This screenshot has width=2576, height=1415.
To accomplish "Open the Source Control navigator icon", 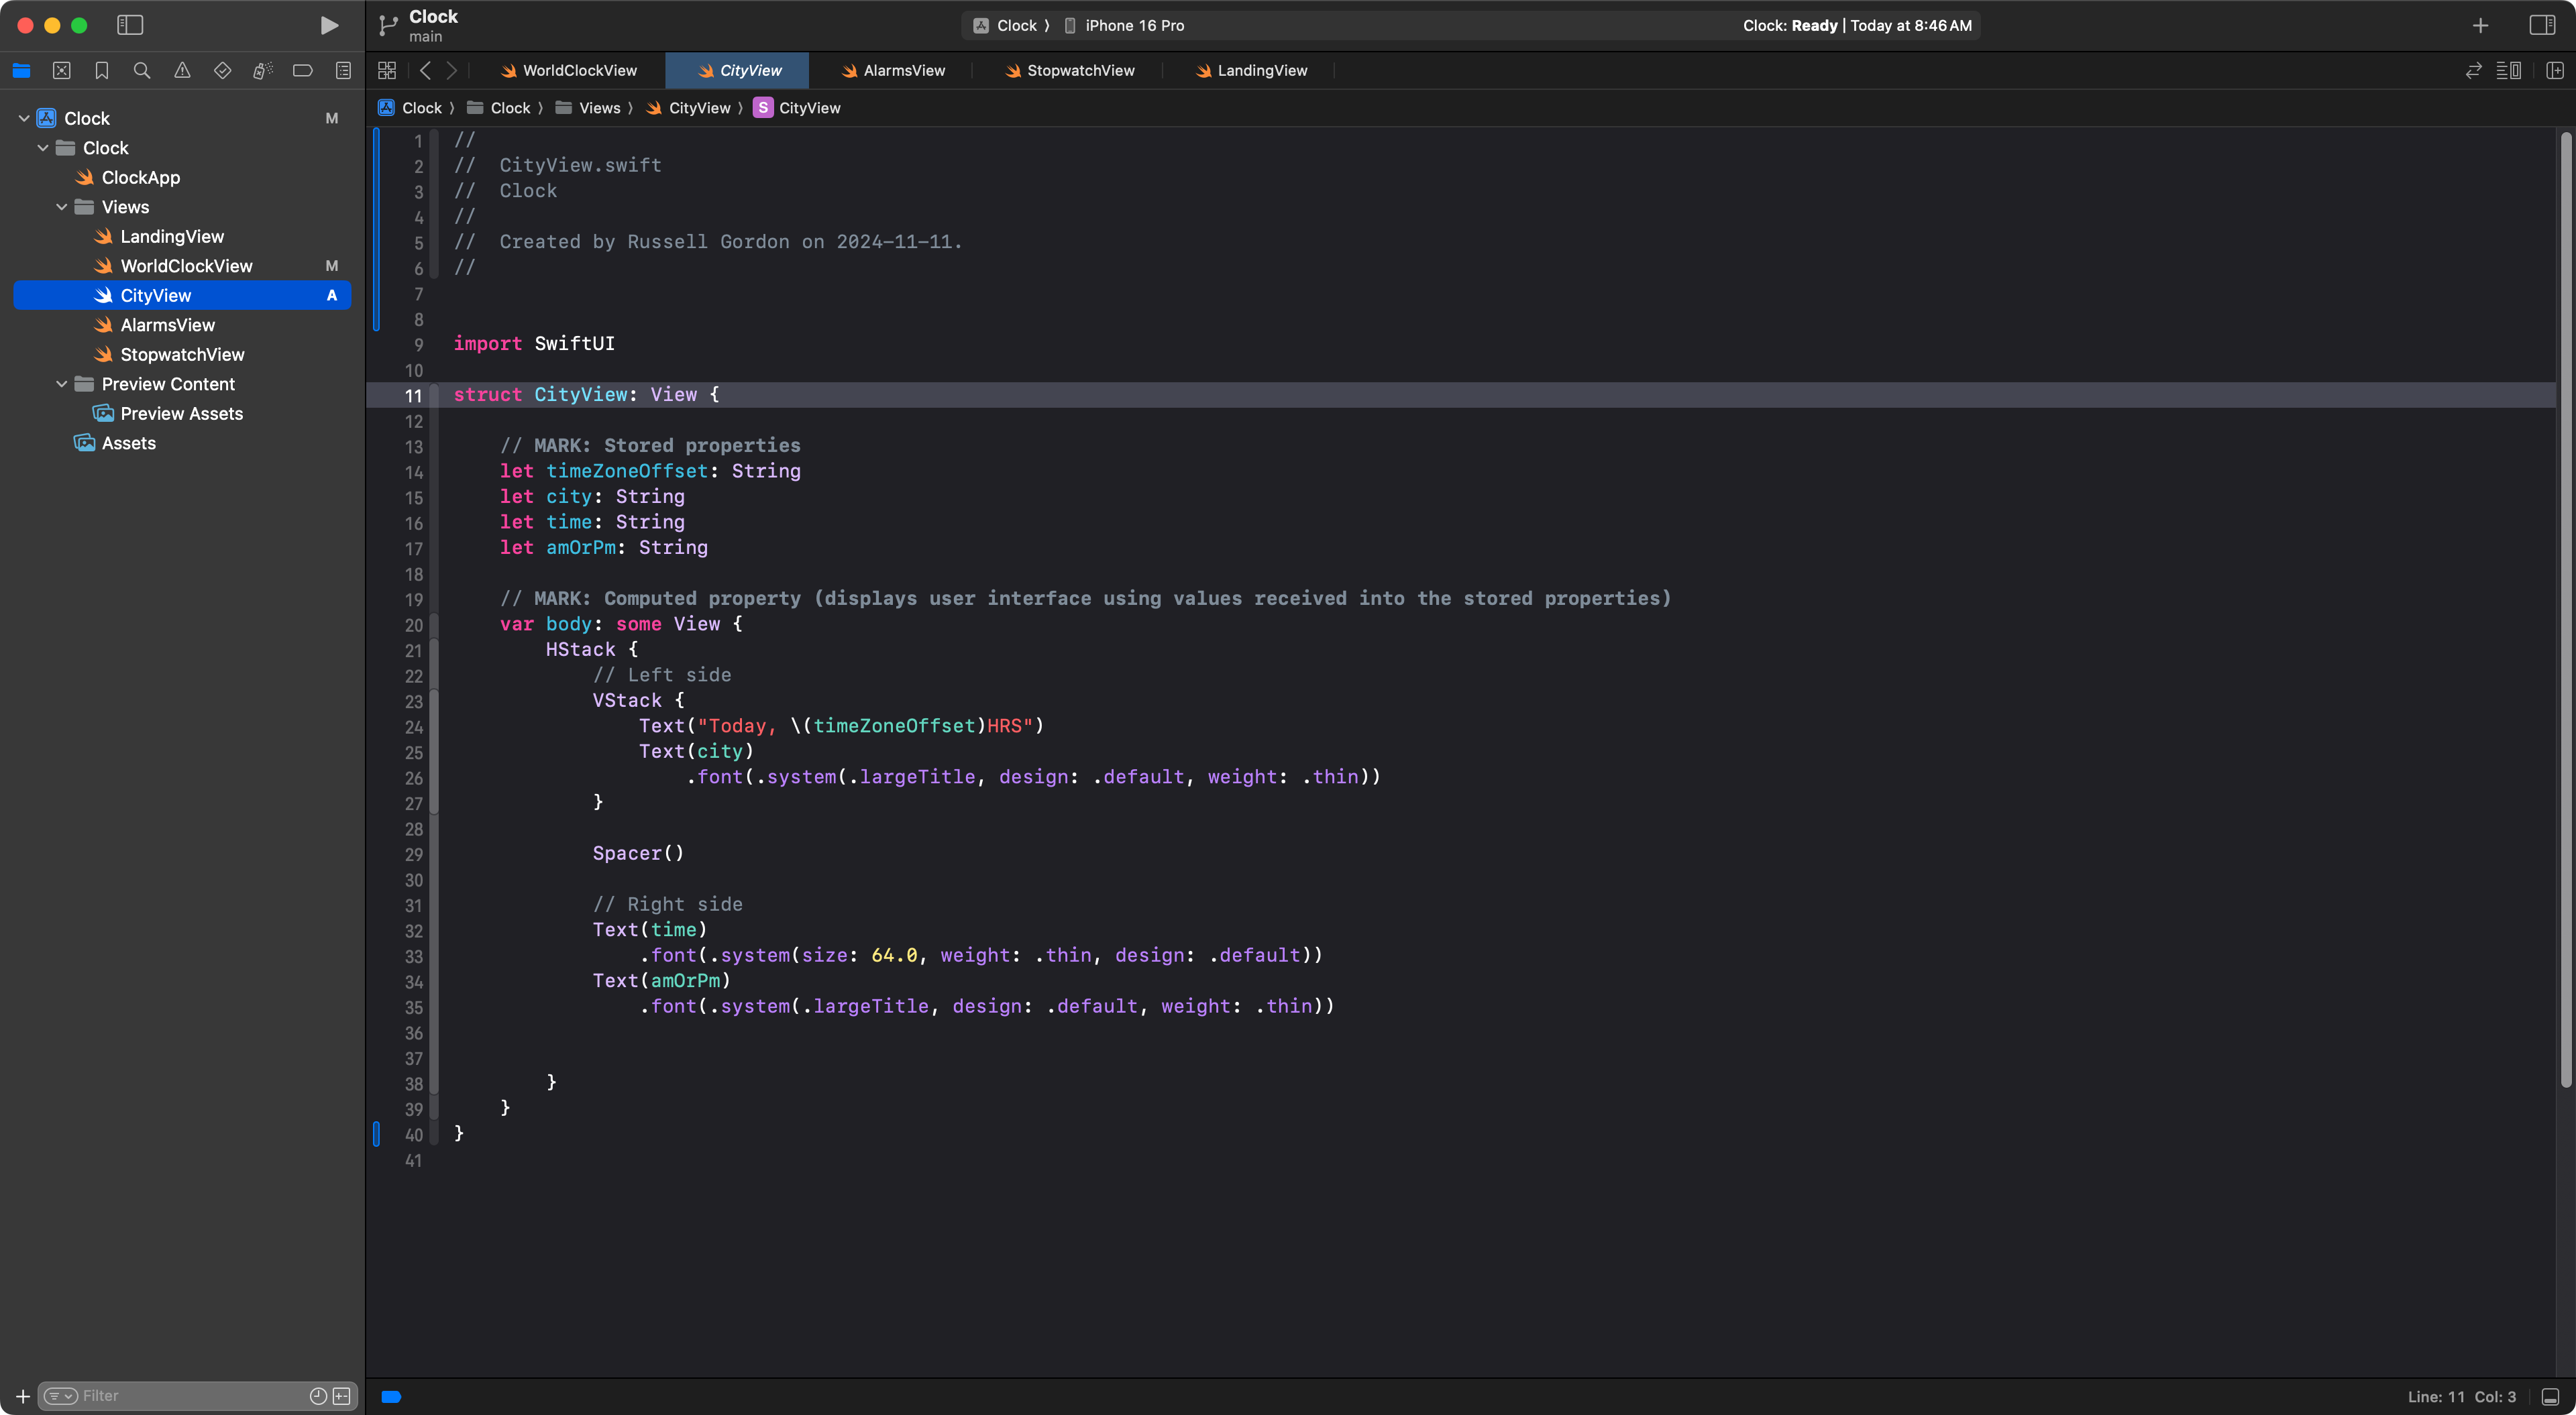I will point(61,70).
